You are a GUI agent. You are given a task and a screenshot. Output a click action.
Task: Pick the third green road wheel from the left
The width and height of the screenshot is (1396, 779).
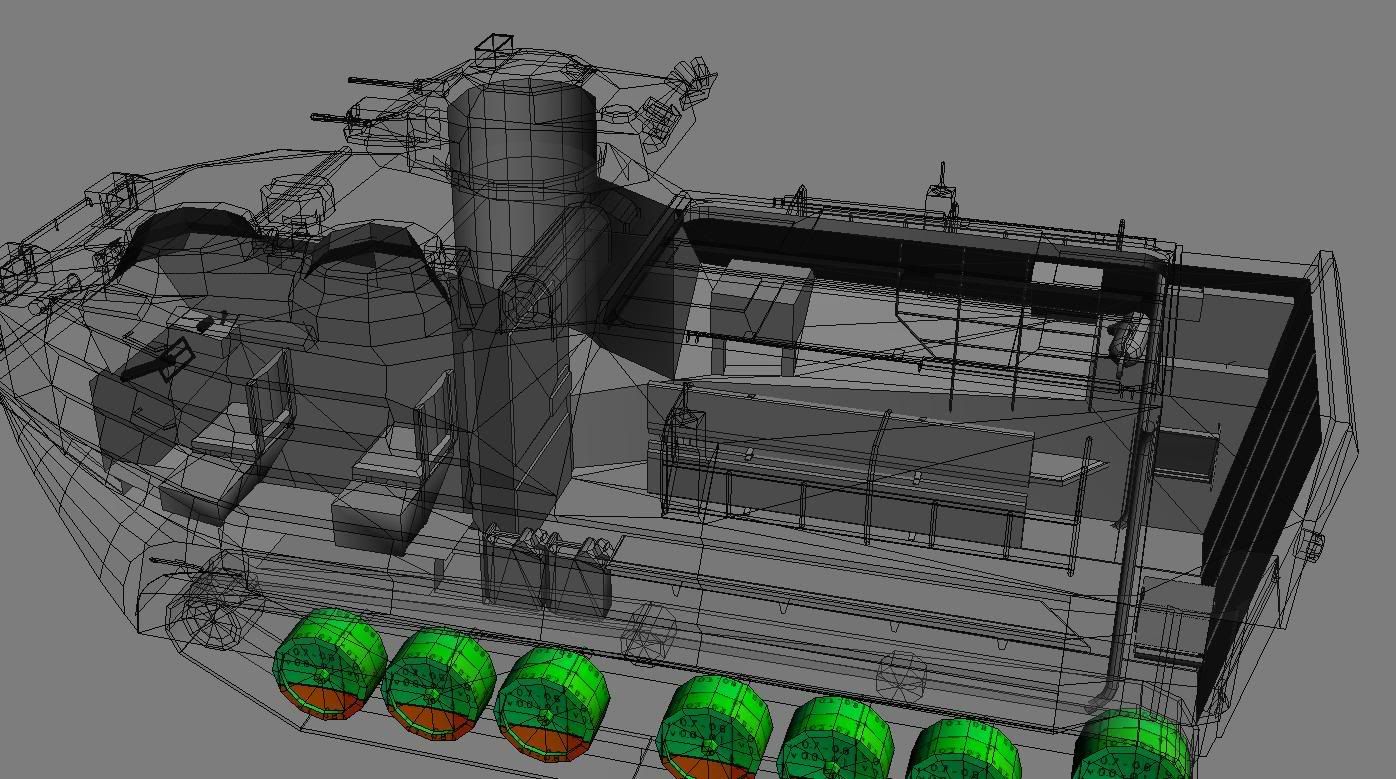click(x=550, y=700)
